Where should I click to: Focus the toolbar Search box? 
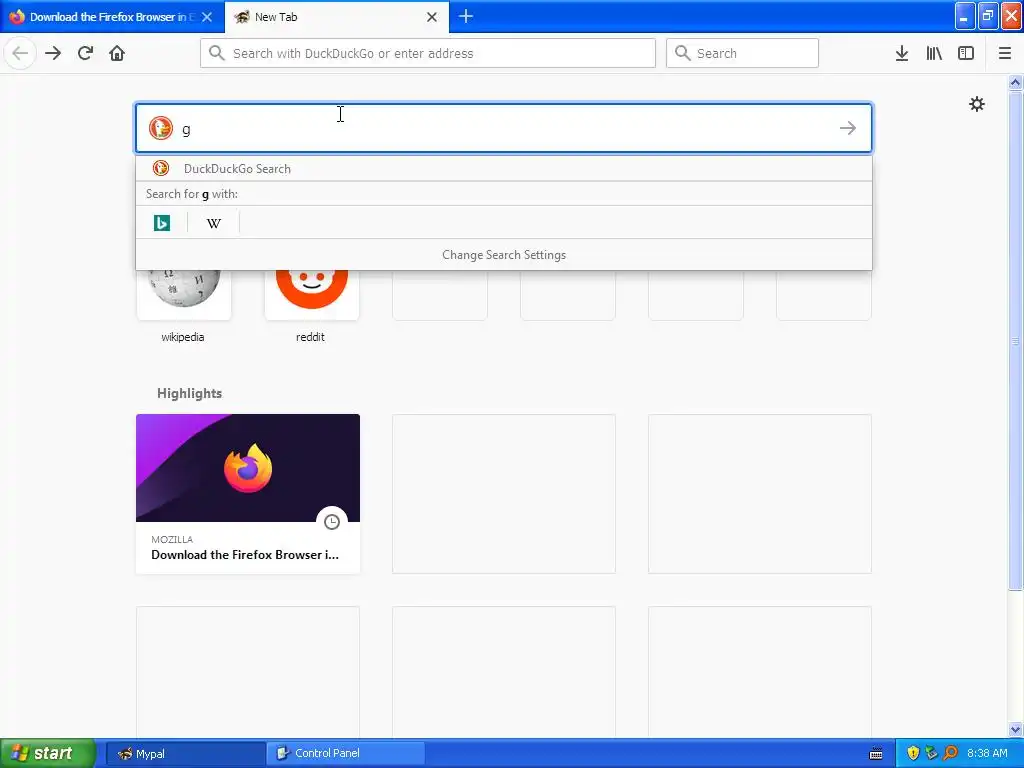(742, 53)
